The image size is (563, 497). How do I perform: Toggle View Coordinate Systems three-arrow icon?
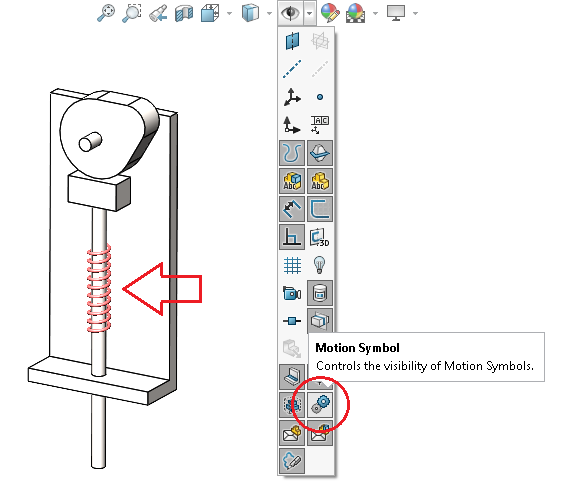[292, 97]
